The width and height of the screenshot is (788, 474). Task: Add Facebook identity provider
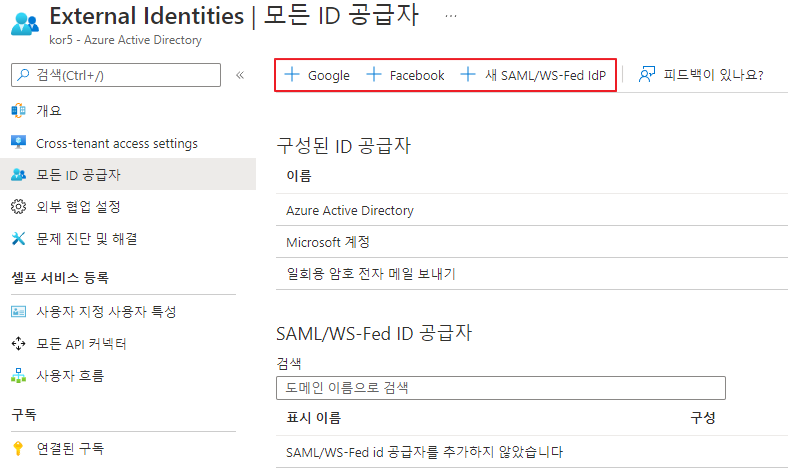coord(406,75)
